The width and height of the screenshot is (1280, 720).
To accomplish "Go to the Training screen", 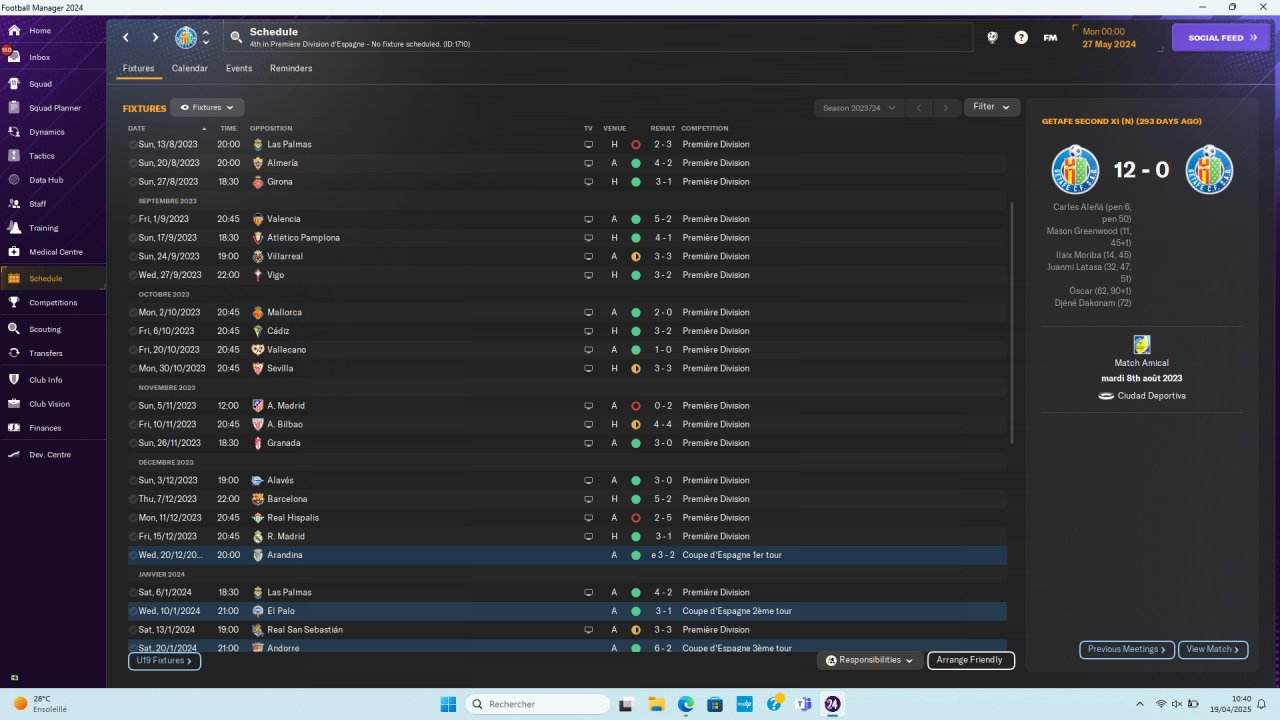I will tap(43, 228).
